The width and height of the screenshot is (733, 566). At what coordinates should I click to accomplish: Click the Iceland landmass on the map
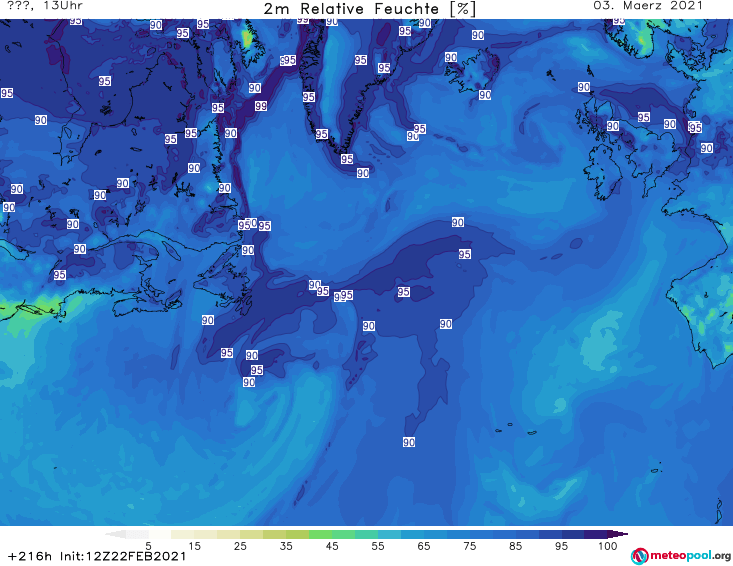tap(472, 70)
